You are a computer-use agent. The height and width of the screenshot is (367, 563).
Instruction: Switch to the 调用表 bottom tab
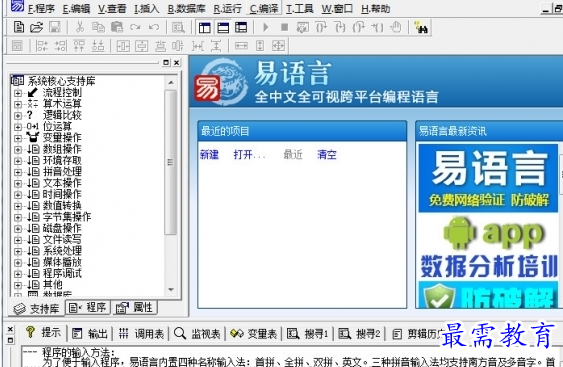[x=141, y=334]
